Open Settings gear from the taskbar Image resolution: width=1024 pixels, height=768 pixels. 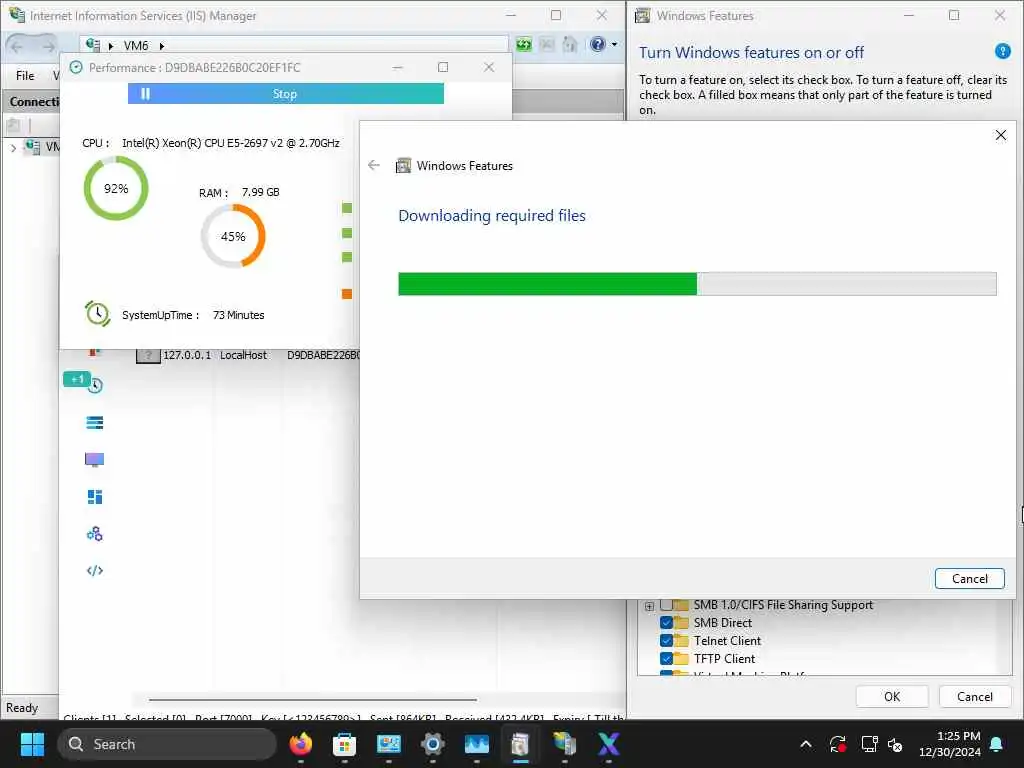(x=432, y=744)
